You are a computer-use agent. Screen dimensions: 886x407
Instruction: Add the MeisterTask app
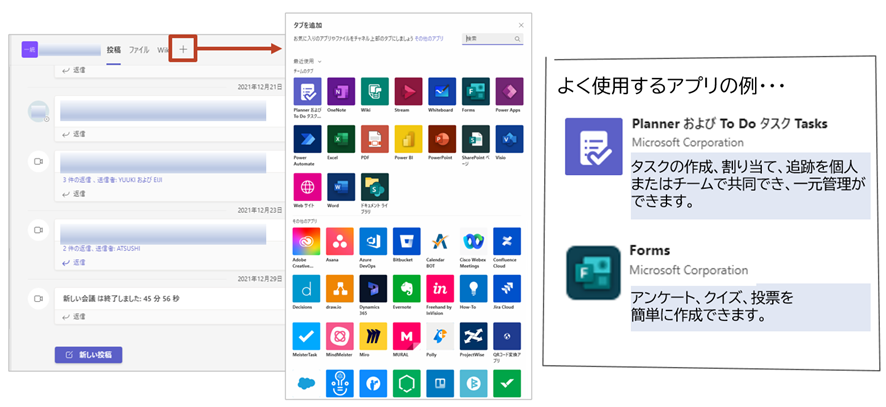click(x=306, y=336)
